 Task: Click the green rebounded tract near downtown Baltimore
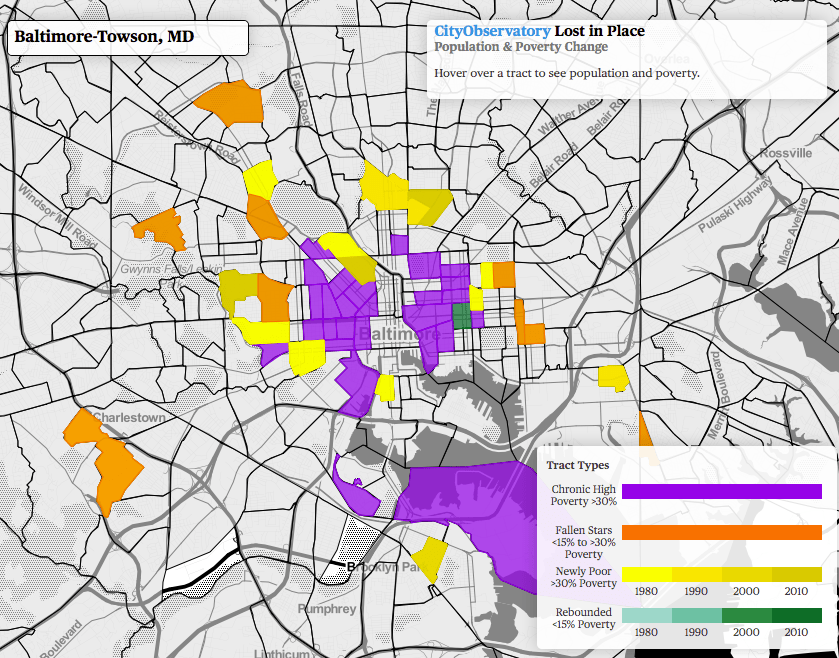tap(463, 316)
